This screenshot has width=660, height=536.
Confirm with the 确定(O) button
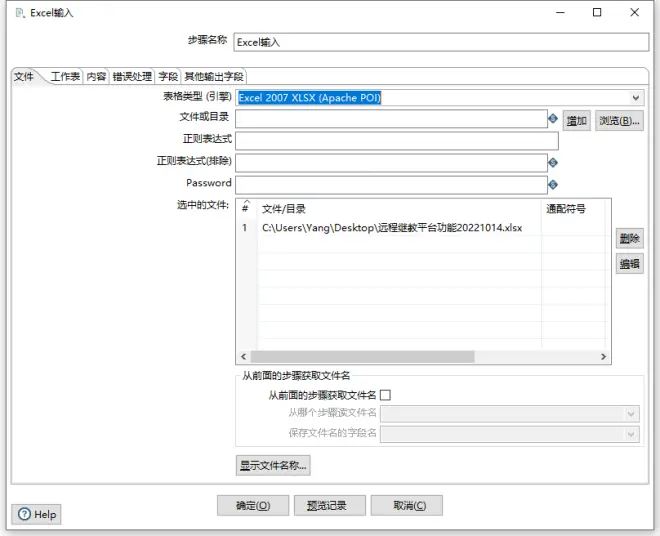253,505
